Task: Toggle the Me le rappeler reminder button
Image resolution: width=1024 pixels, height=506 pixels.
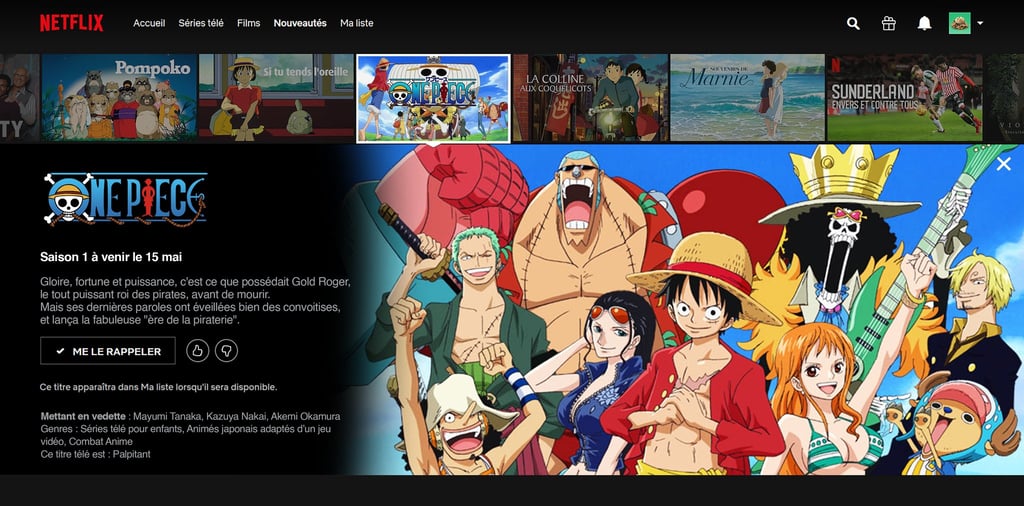Action: pyautogui.click(x=108, y=351)
